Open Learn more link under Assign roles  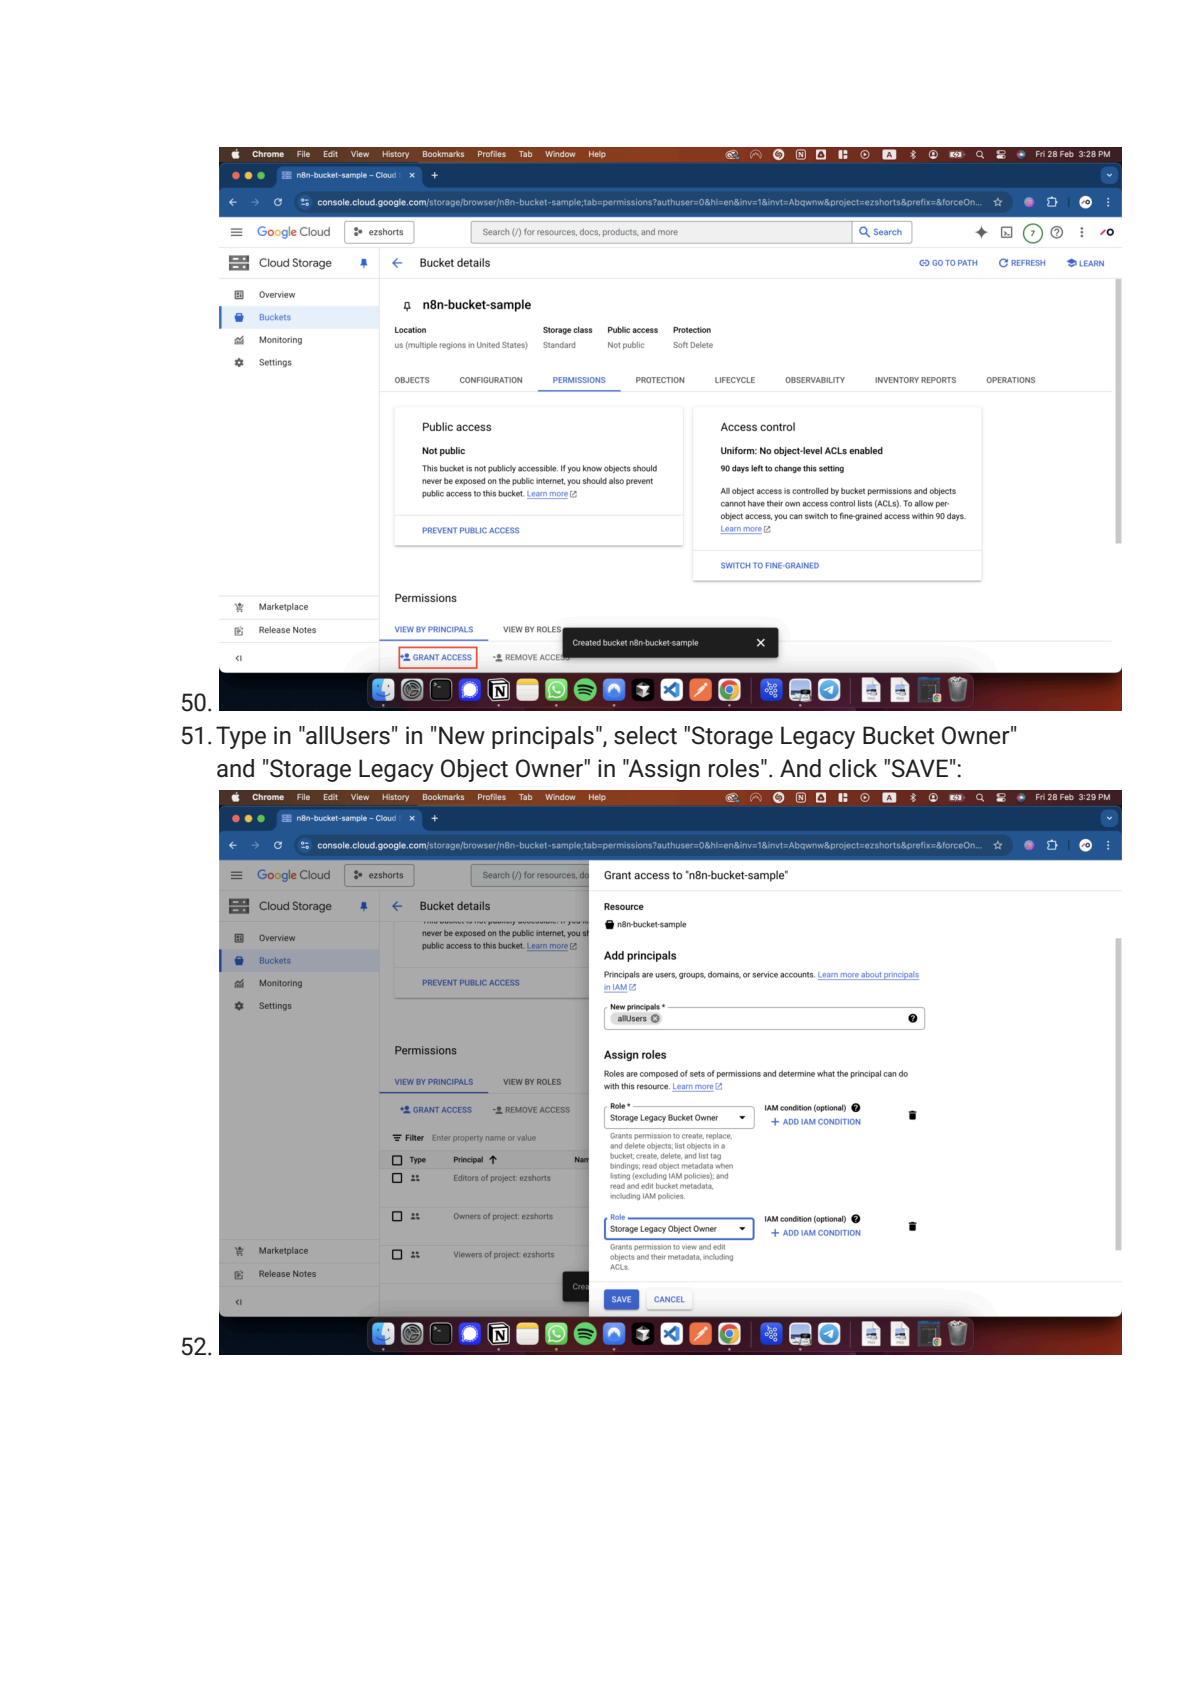(x=697, y=1087)
